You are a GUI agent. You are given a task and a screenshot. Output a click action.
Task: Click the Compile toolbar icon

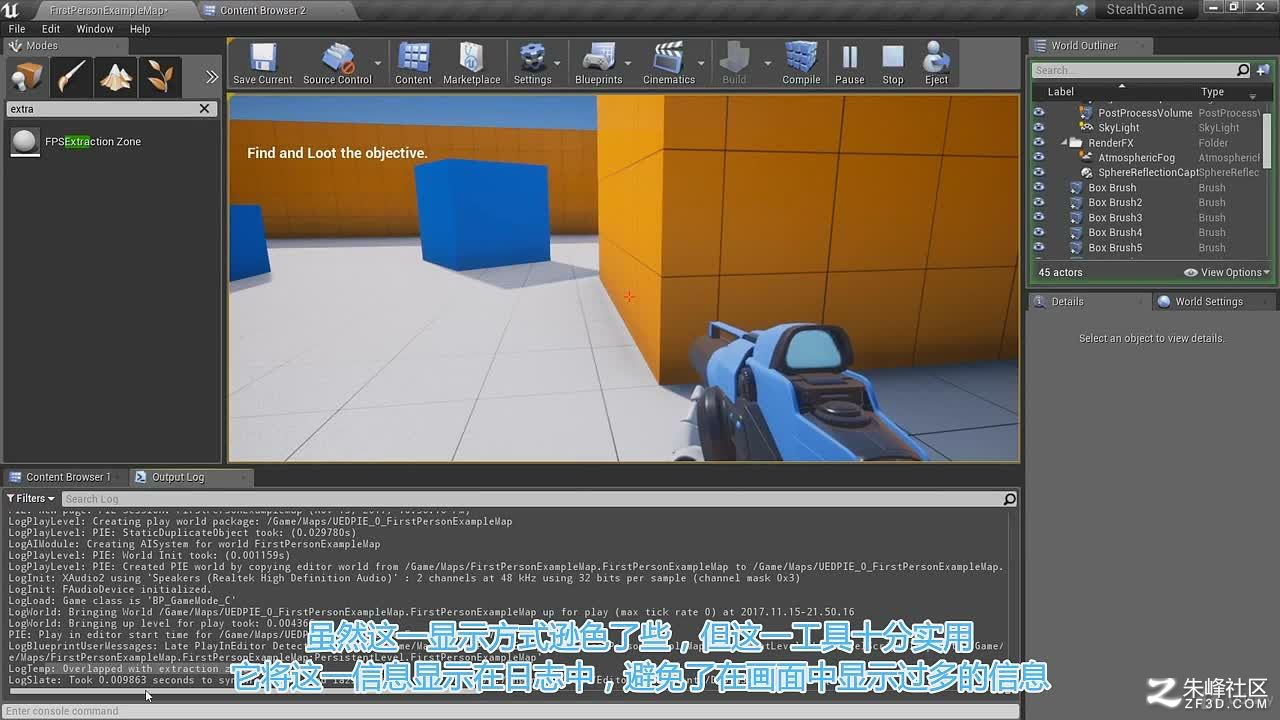click(801, 63)
